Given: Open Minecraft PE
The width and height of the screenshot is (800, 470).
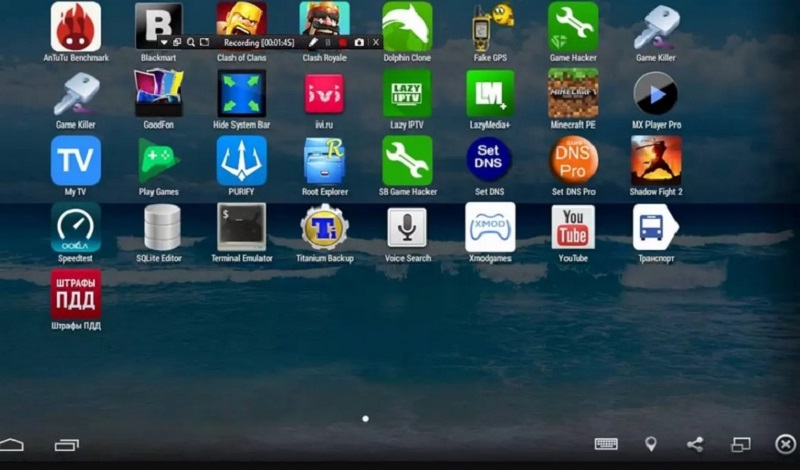Looking at the screenshot, I should pyautogui.click(x=573, y=93).
